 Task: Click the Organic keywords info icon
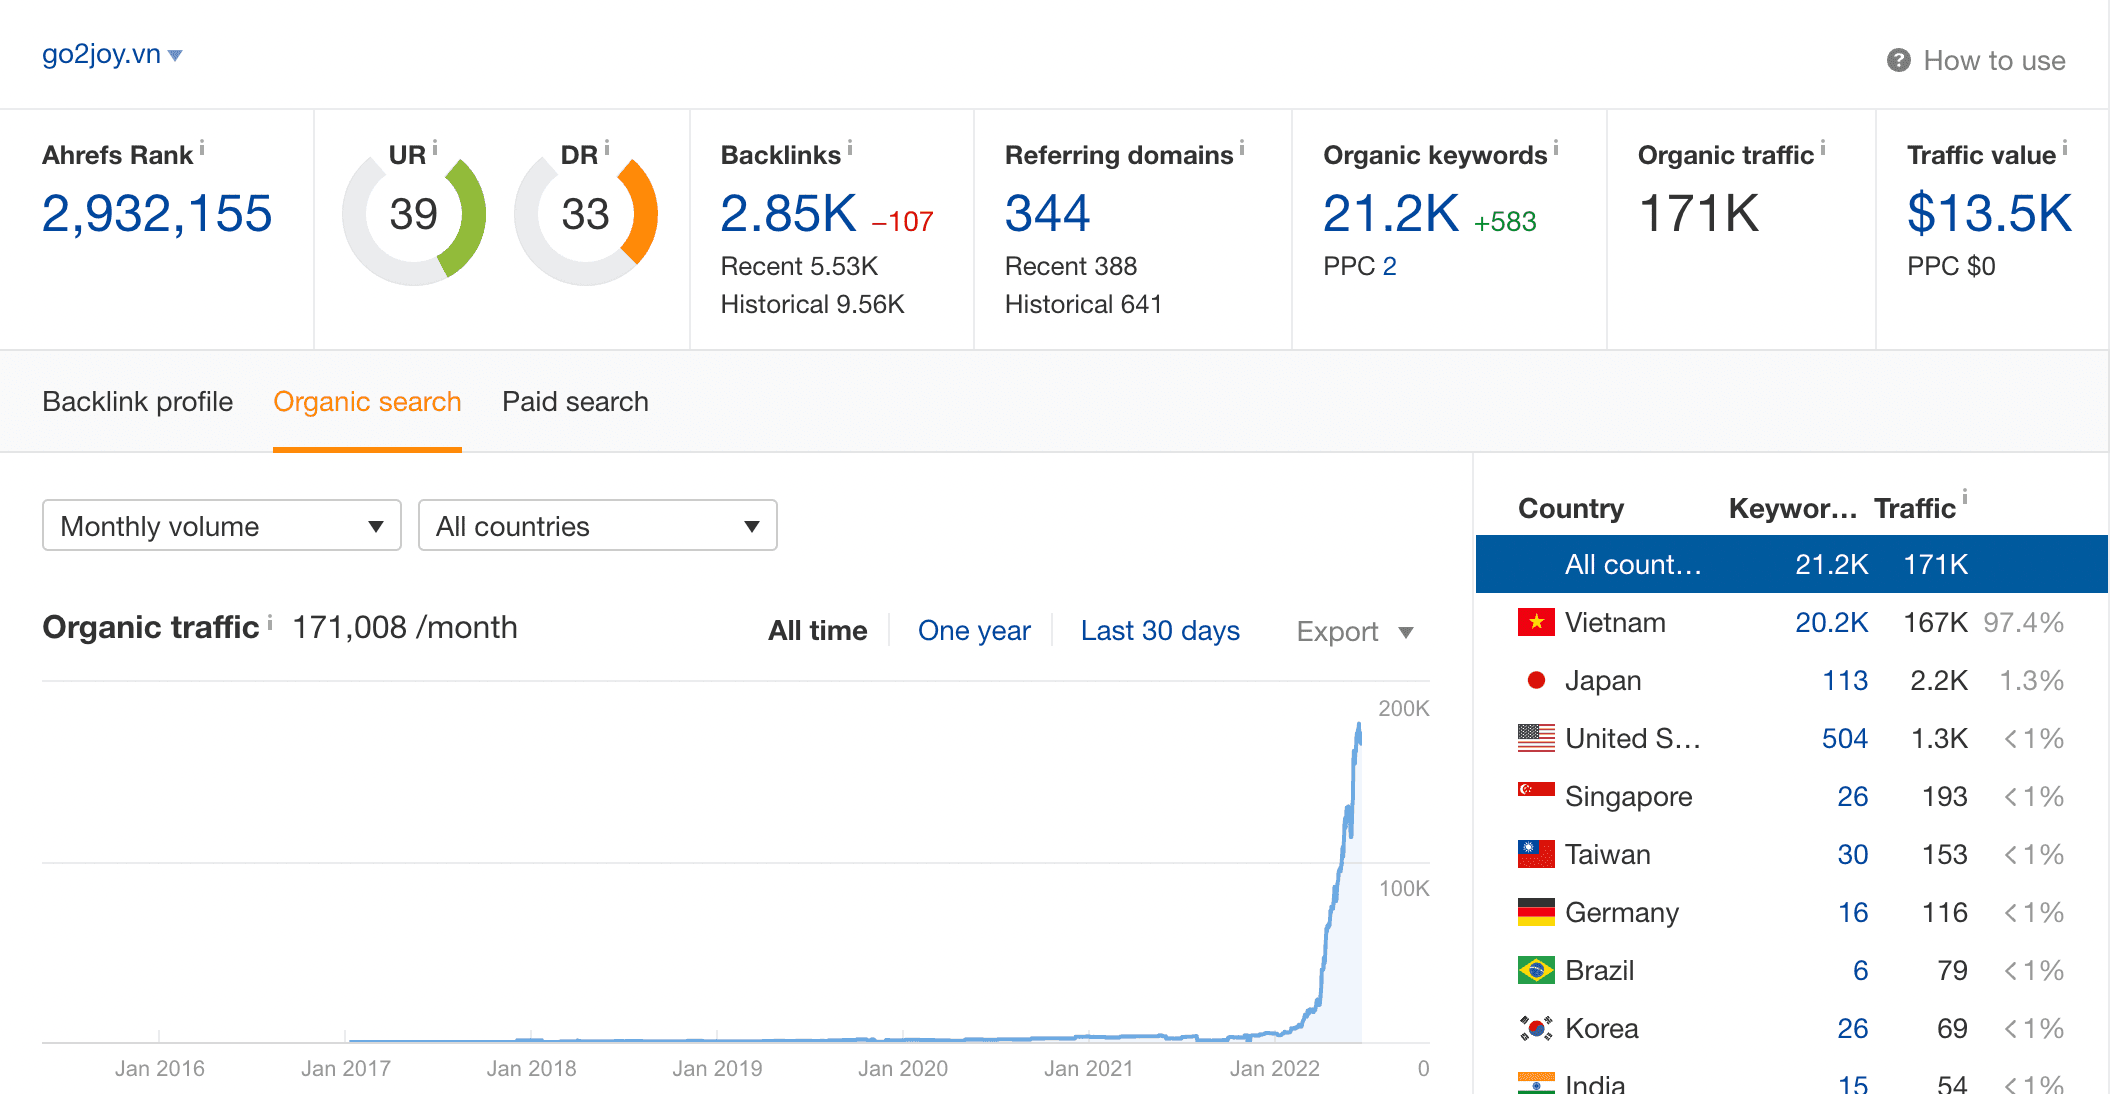[1556, 148]
